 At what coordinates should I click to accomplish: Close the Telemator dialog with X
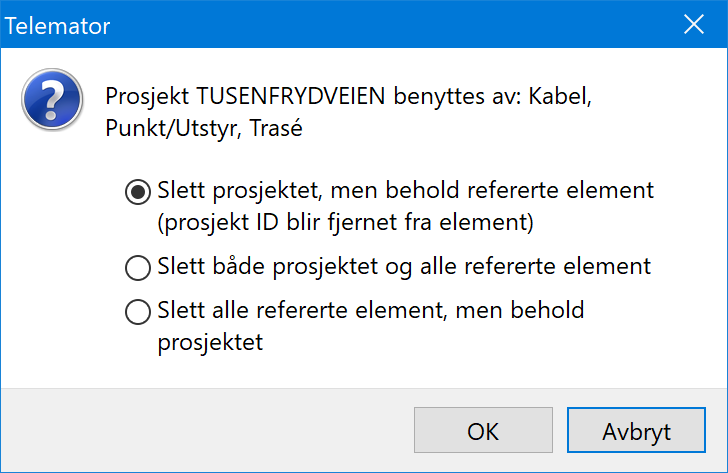point(694,24)
